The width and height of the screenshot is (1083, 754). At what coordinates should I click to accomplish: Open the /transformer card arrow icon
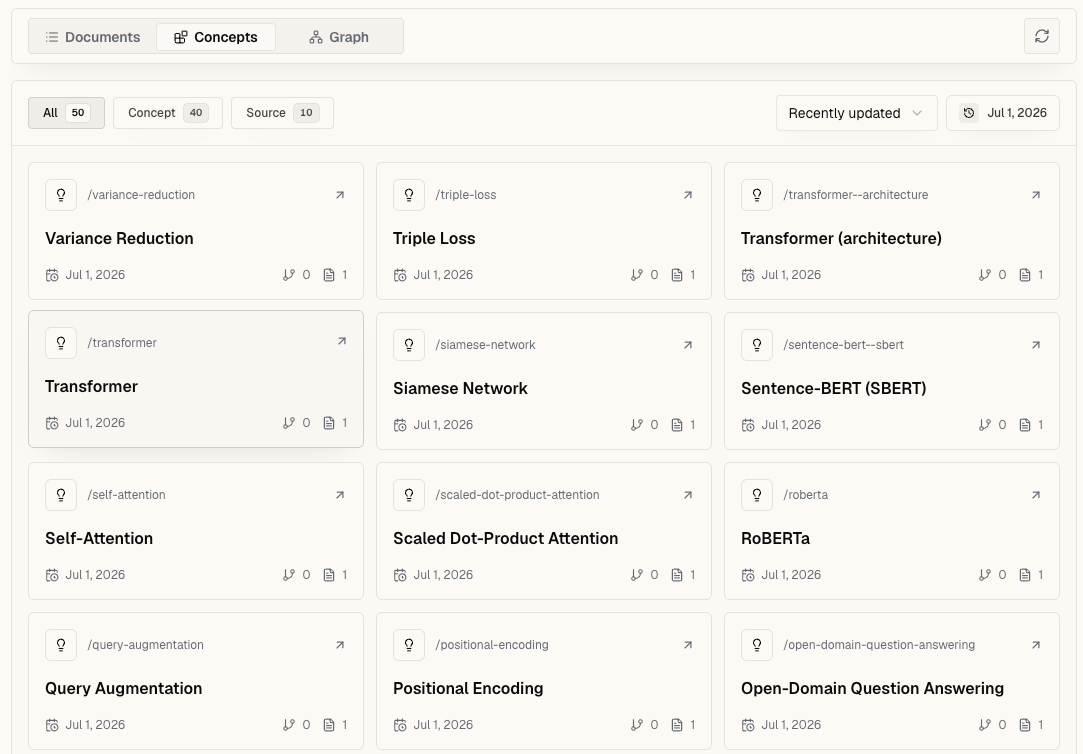[342, 341]
